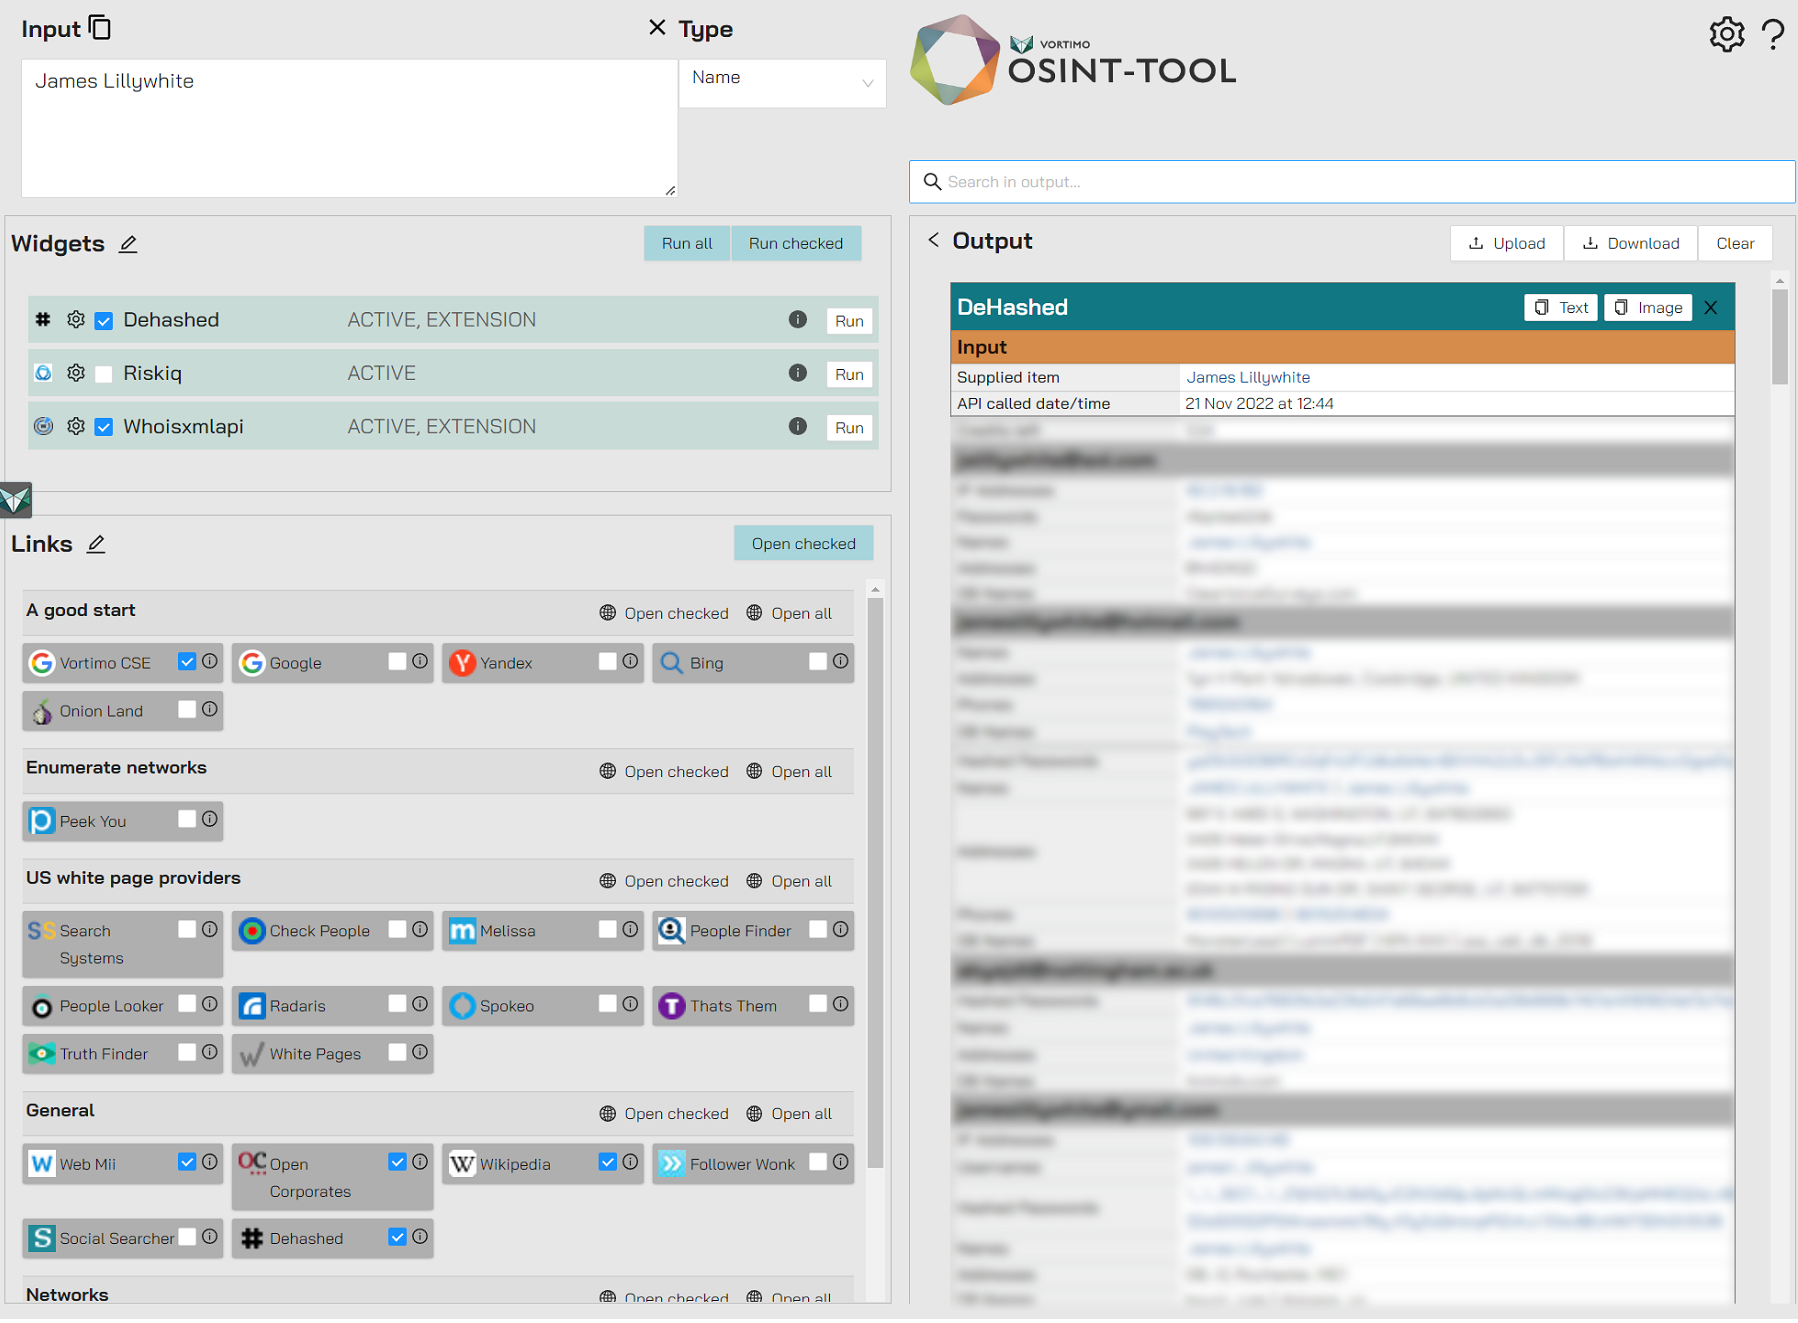Copy input using the icon beside Input
This screenshot has width=1798, height=1323.
(x=100, y=27)
